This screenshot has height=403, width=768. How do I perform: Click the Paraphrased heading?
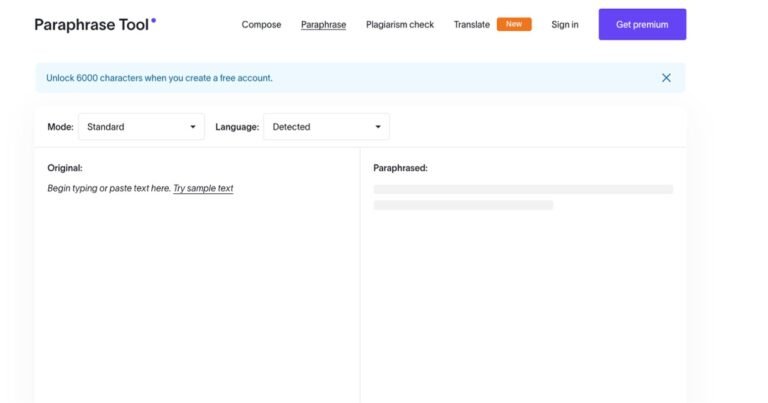(400, 168)
